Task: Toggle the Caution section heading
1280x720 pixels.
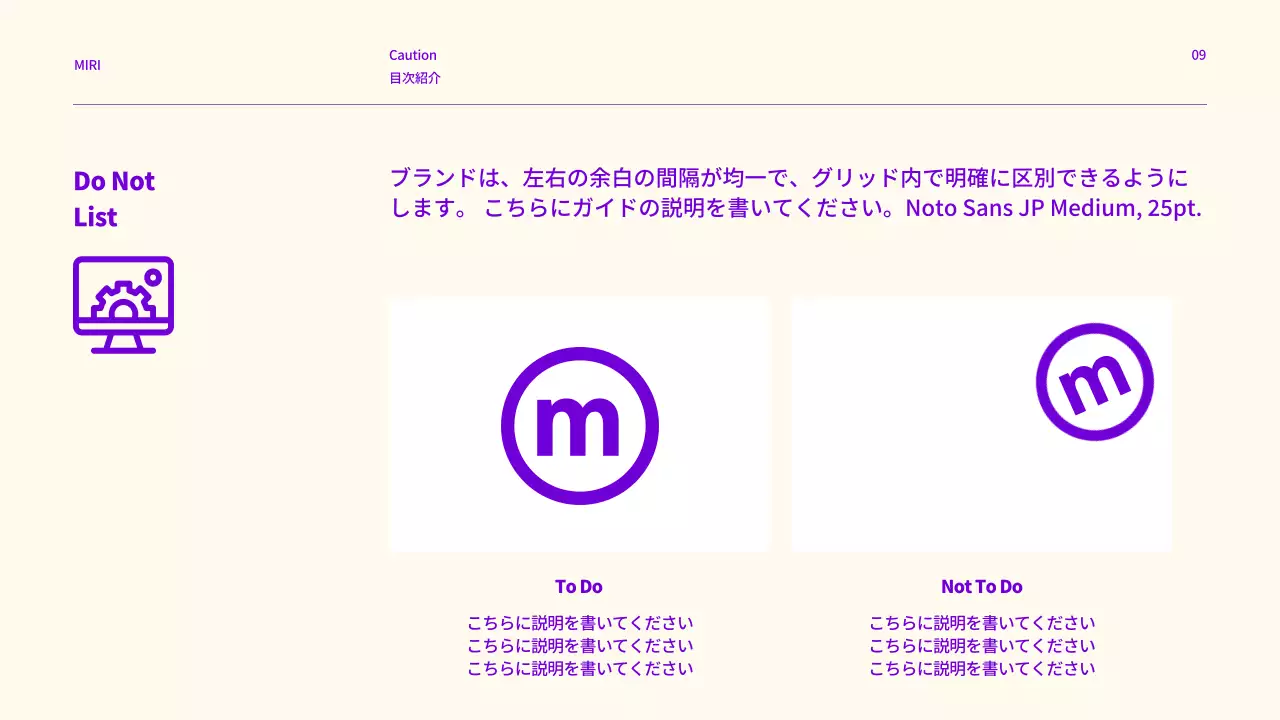Action: (x=412, y=55)
